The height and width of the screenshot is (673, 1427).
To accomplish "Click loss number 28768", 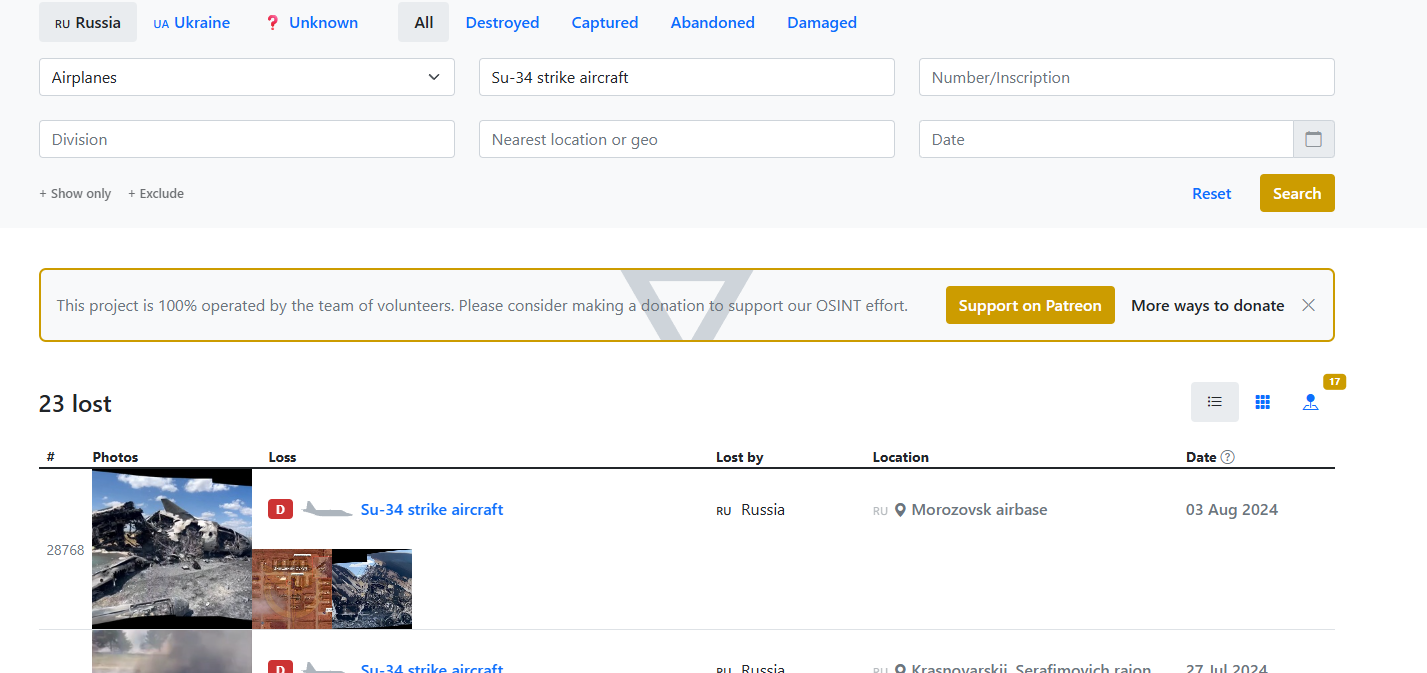I will pos(65,550).
